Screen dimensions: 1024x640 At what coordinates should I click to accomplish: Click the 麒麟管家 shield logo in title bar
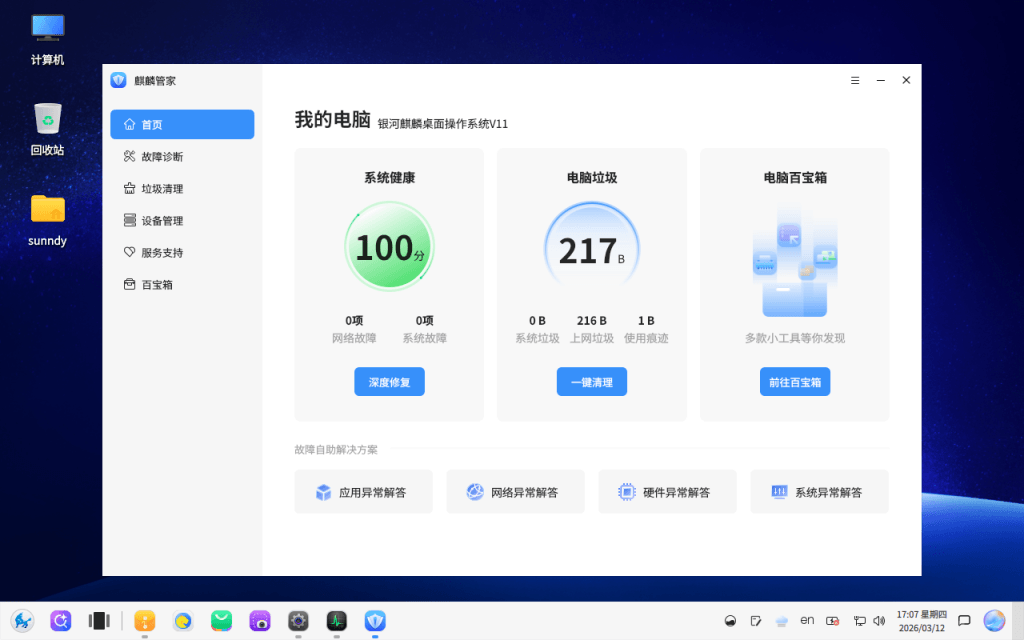118,80
